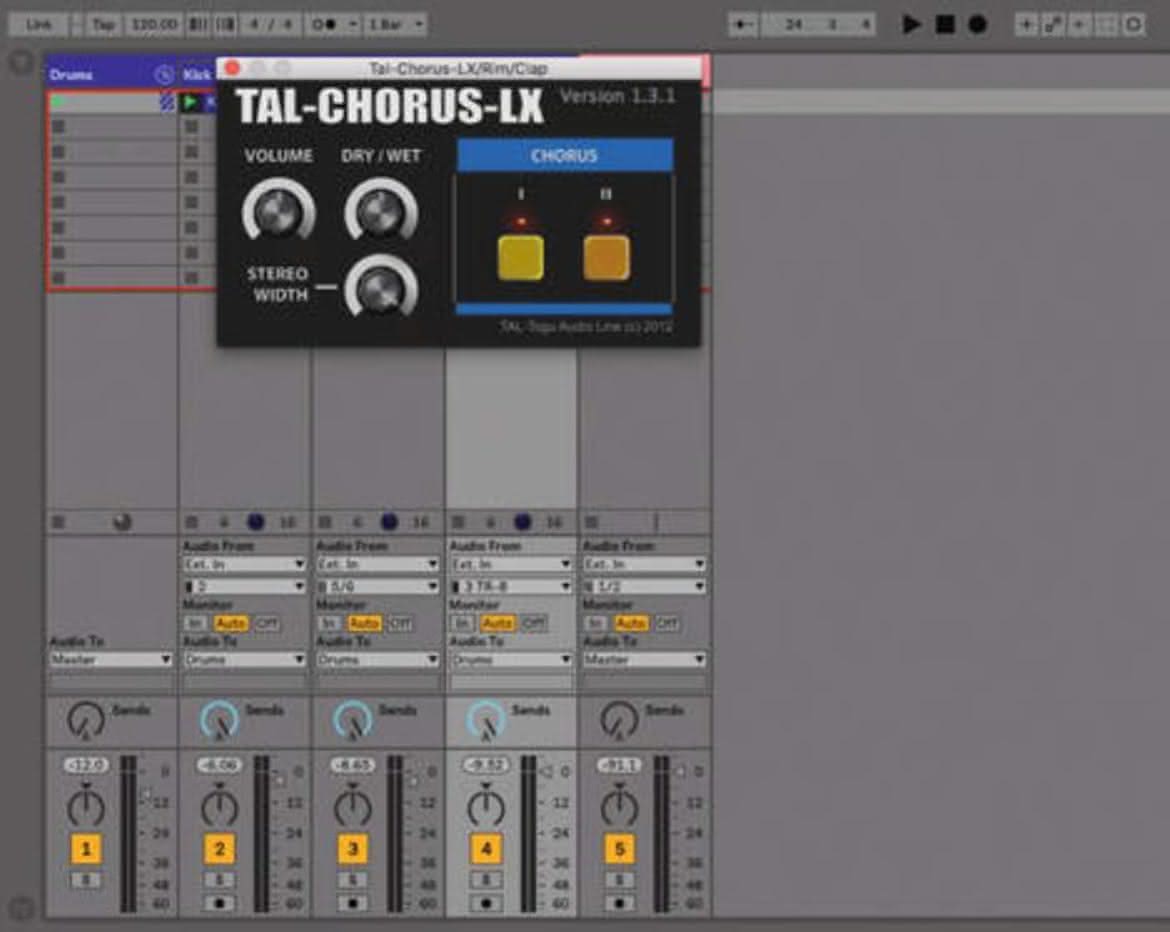Click the Auto monitor button on track 4
1170x932 pixels.
pos(497,623)
